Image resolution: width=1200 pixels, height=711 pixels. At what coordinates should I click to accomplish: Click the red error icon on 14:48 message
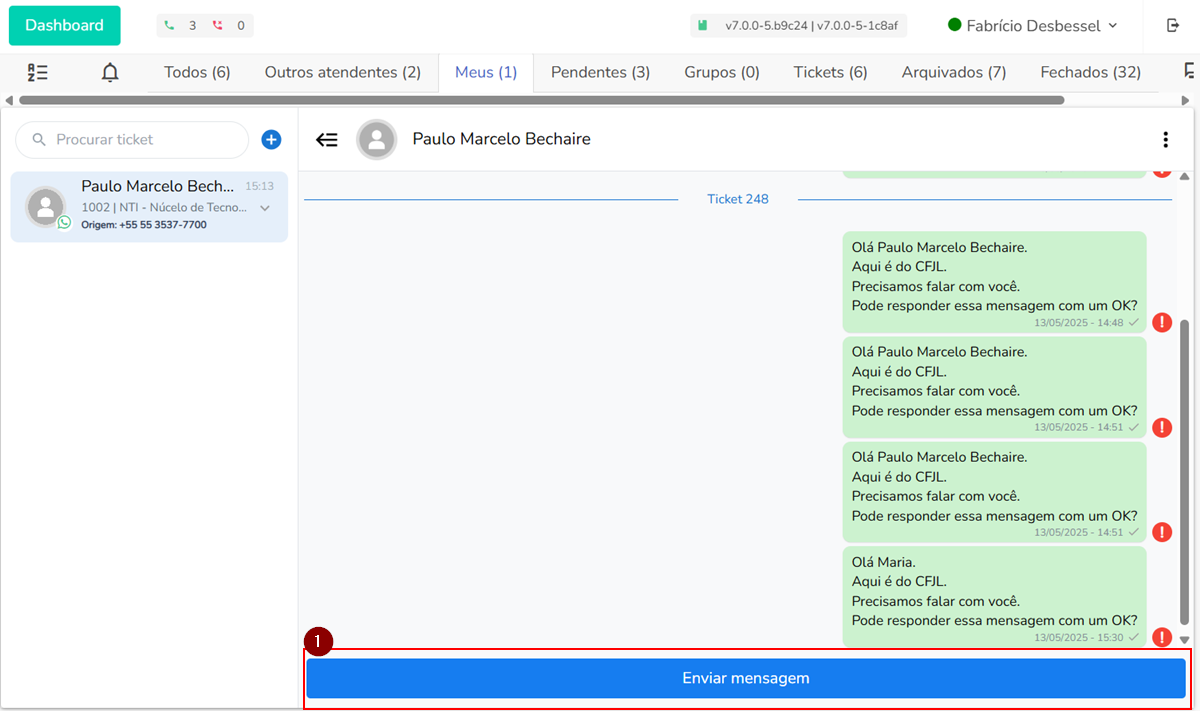(1162, 322)
